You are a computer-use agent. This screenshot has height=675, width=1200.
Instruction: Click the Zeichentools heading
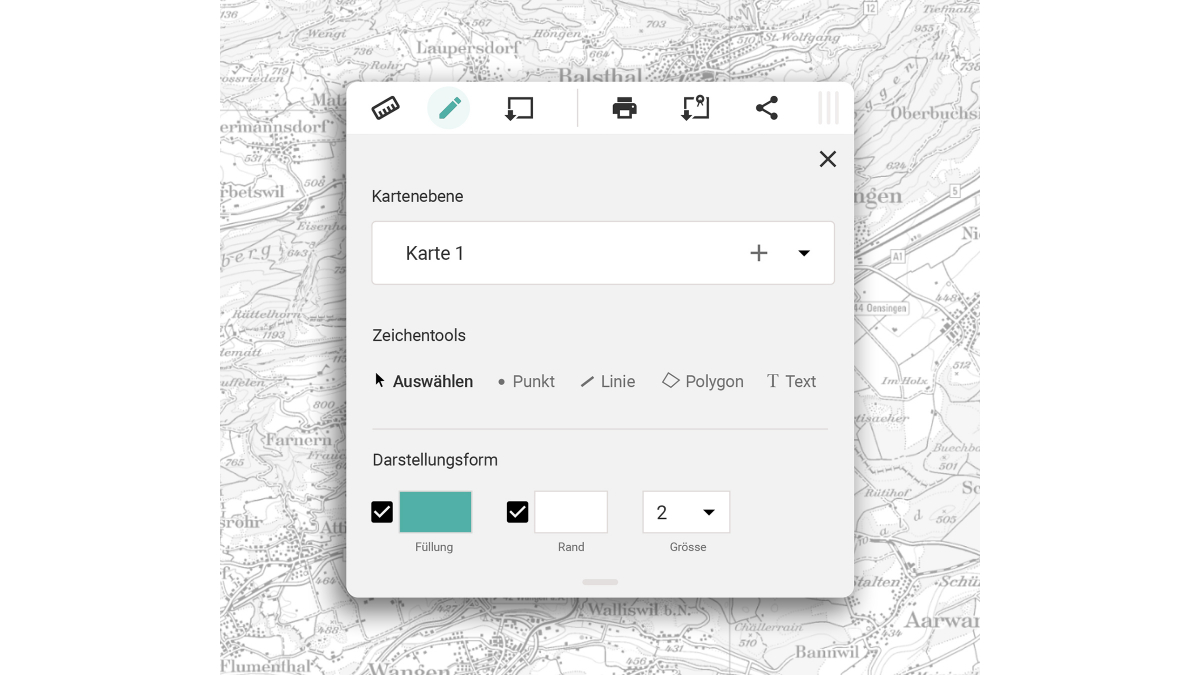coord(419,335)
